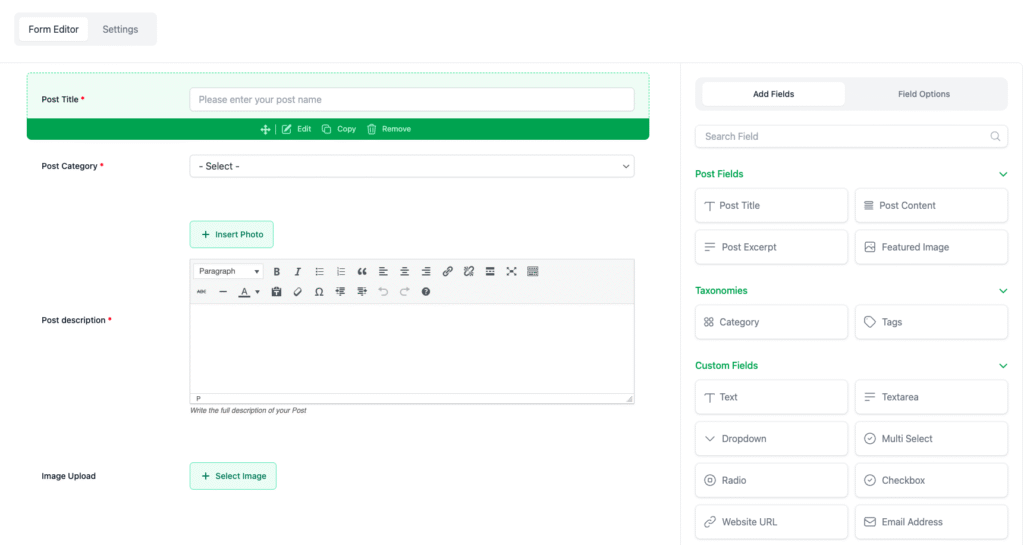Screen dimensions: 1024x545
Task: Click the special character omega icon
Action: (319, 292)
